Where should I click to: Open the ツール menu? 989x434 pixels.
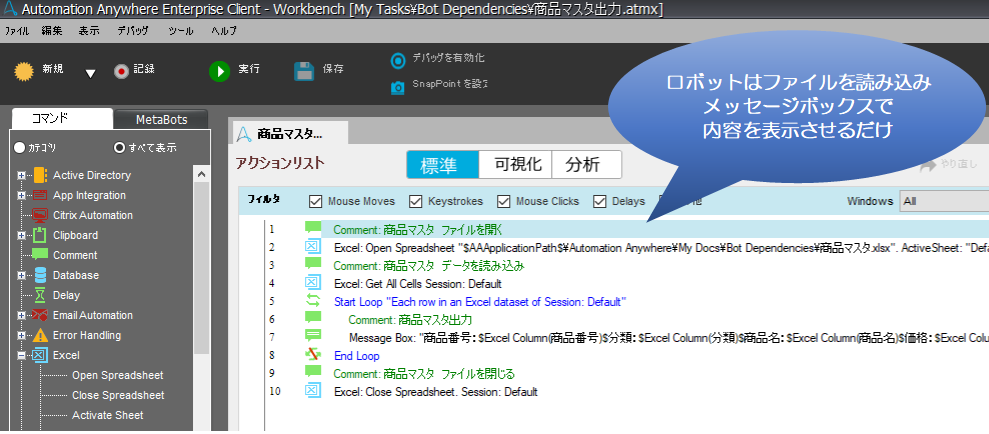coord(181,31)
